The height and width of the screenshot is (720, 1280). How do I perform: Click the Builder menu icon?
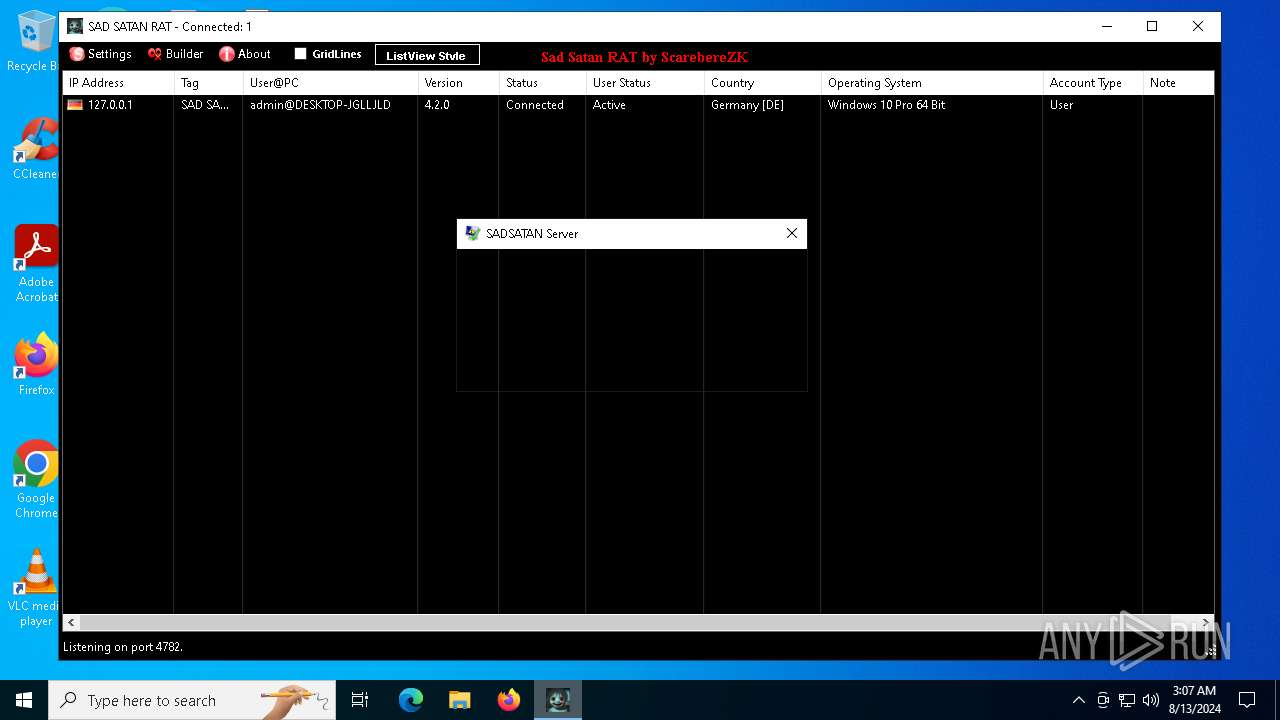point(155,54)
